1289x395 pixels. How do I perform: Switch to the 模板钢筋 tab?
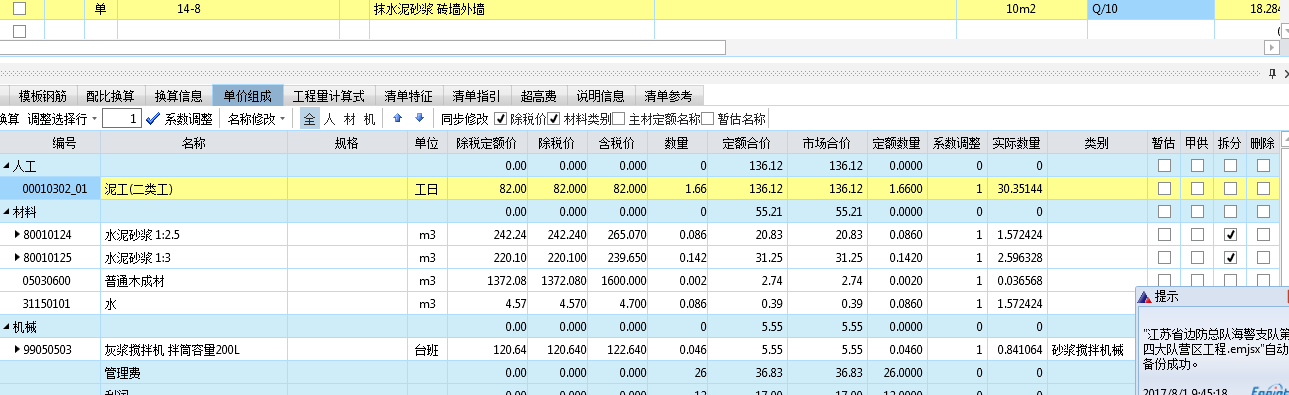click(42, 96)
